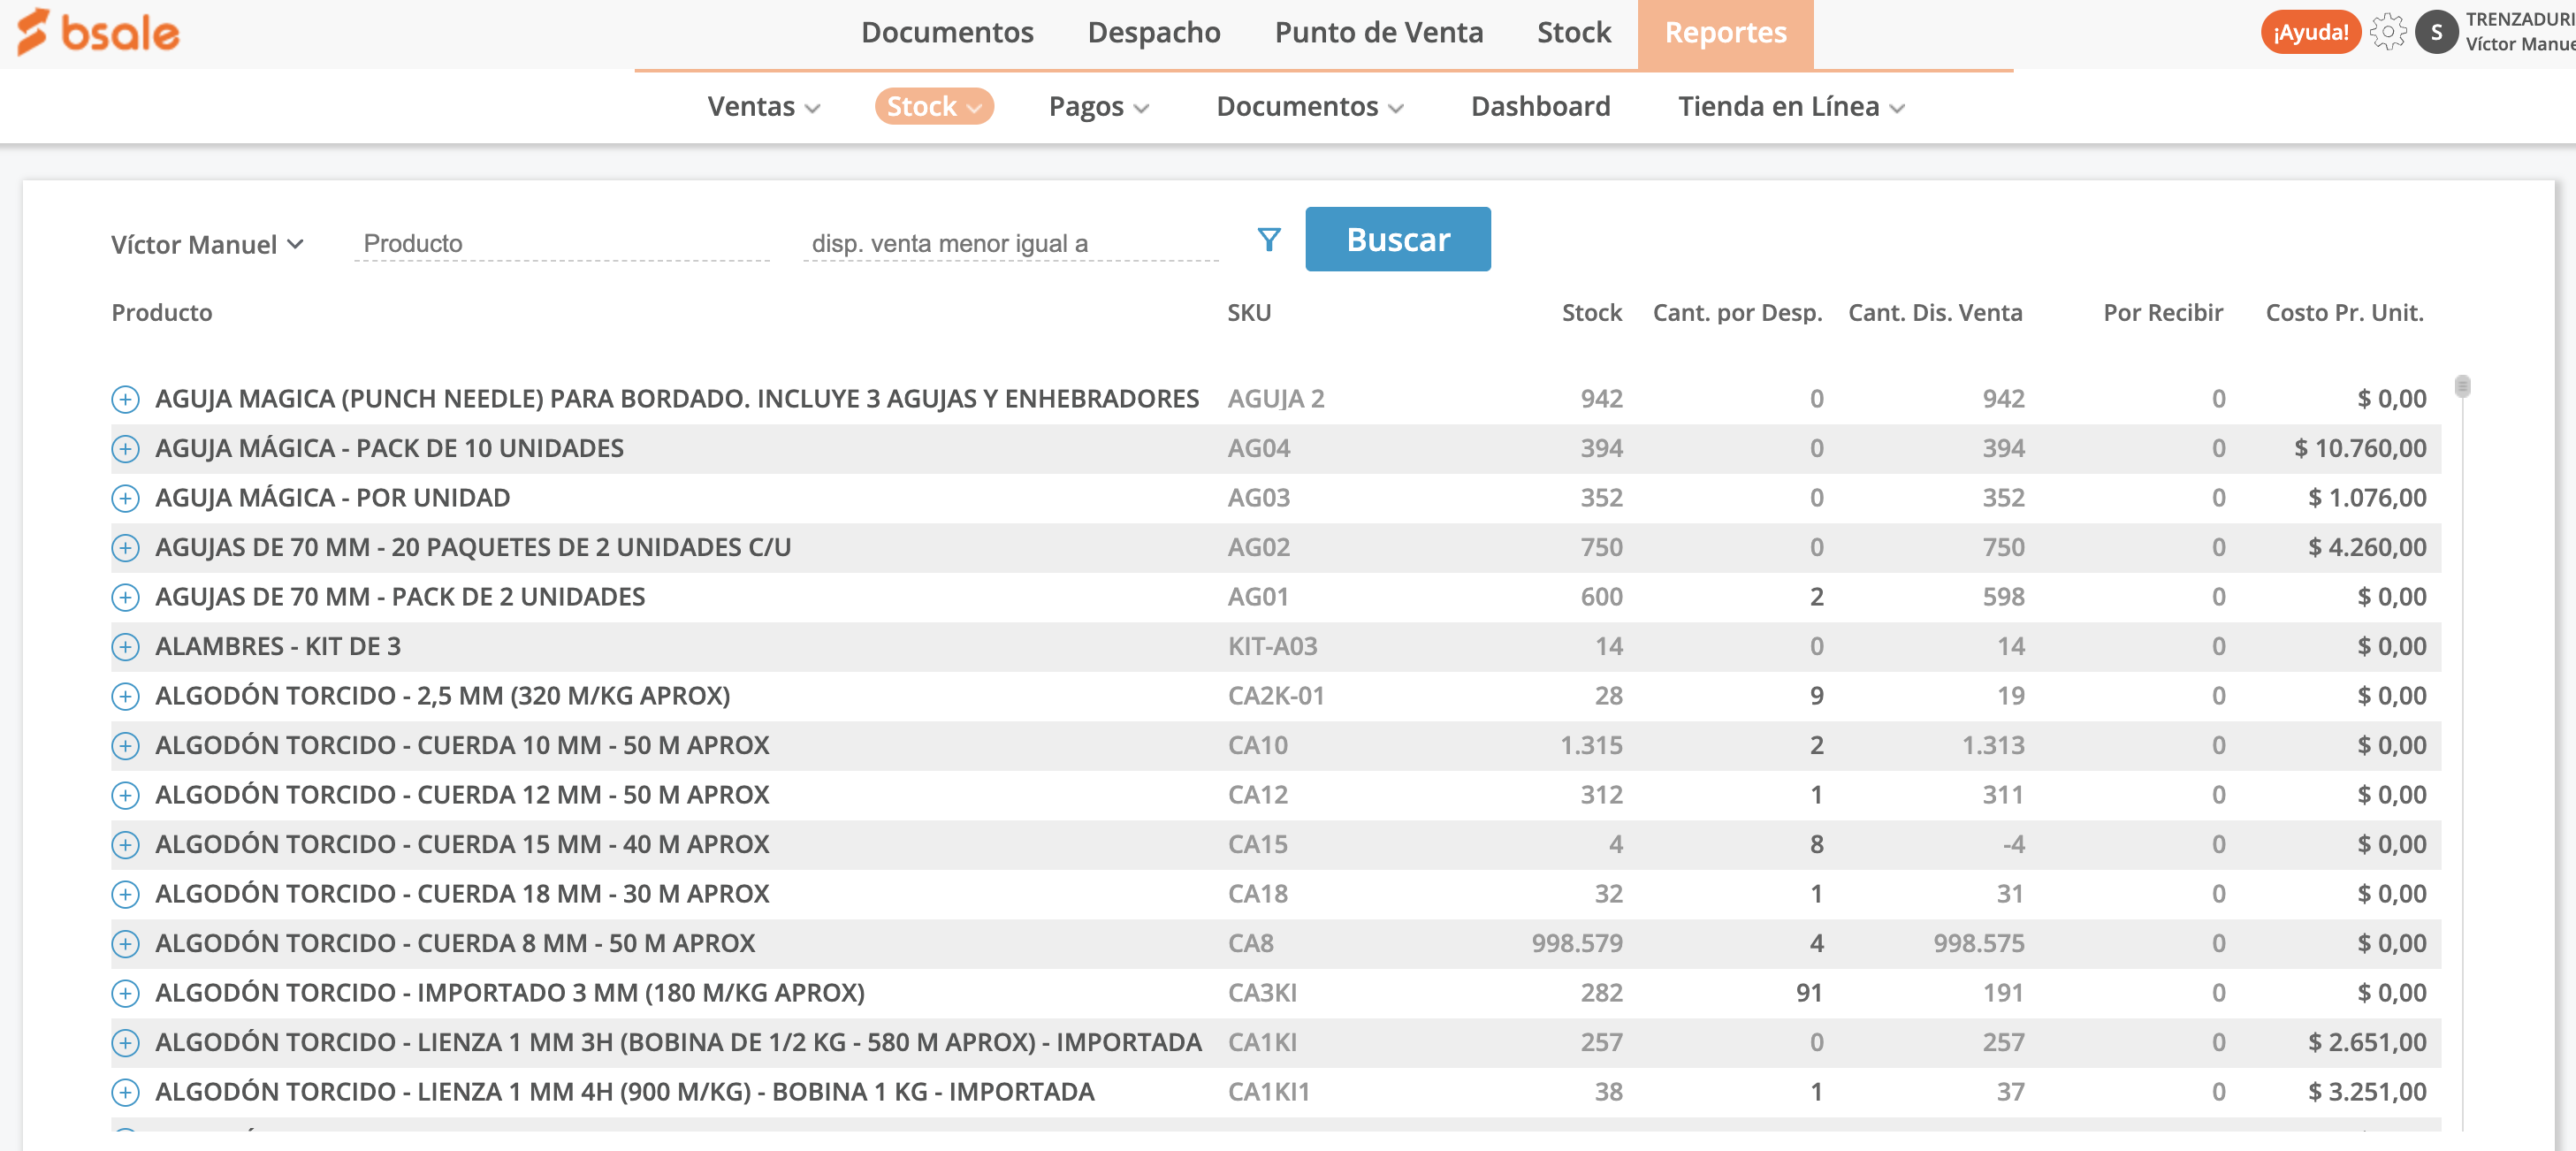Select the Reportes tab

pyautogui.click(x=1725, y=31)
